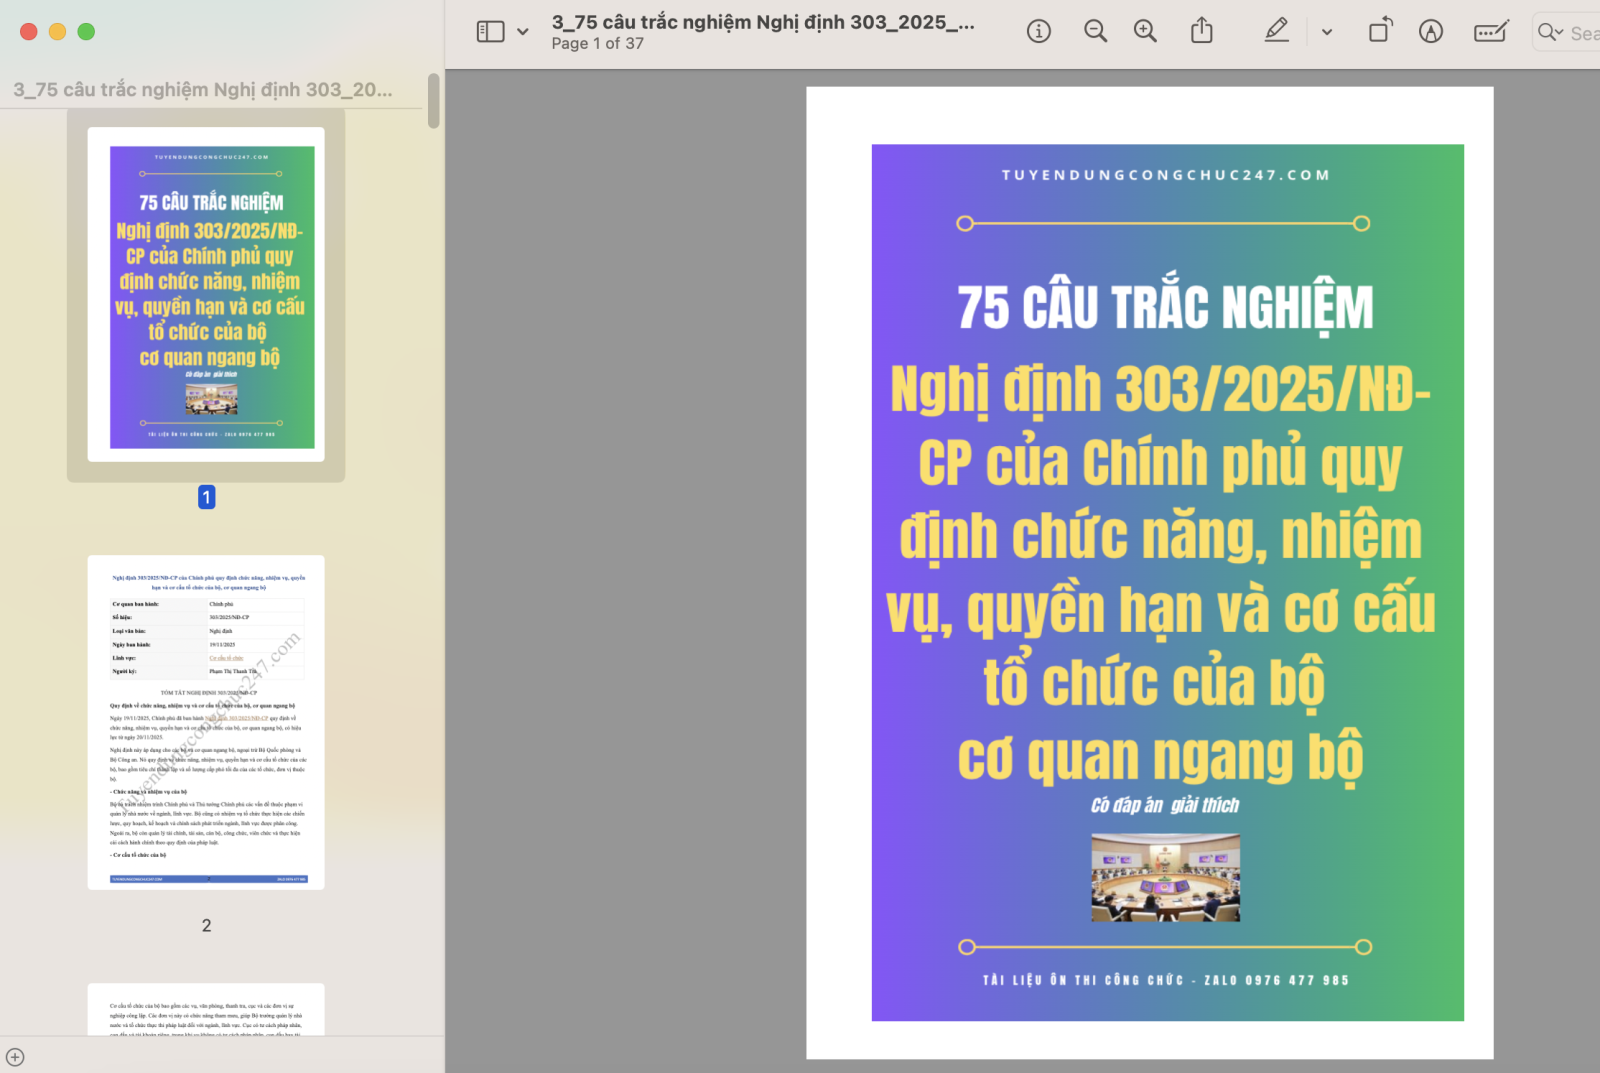Expand the highlight color options chevron

click(1327, 32)
